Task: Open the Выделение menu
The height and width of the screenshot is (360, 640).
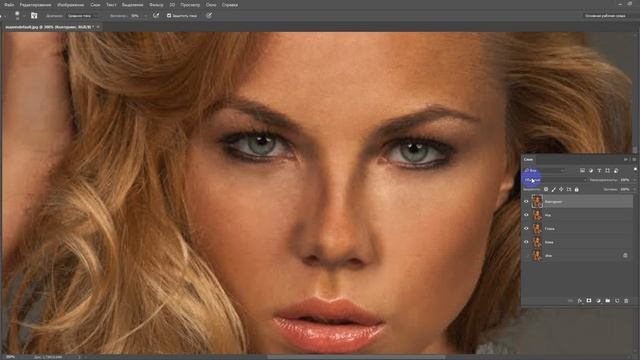Action: (132, 5)
